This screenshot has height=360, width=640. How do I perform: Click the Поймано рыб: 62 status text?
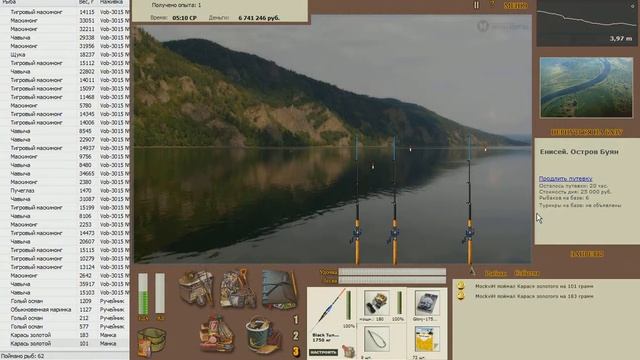[22, 356]
